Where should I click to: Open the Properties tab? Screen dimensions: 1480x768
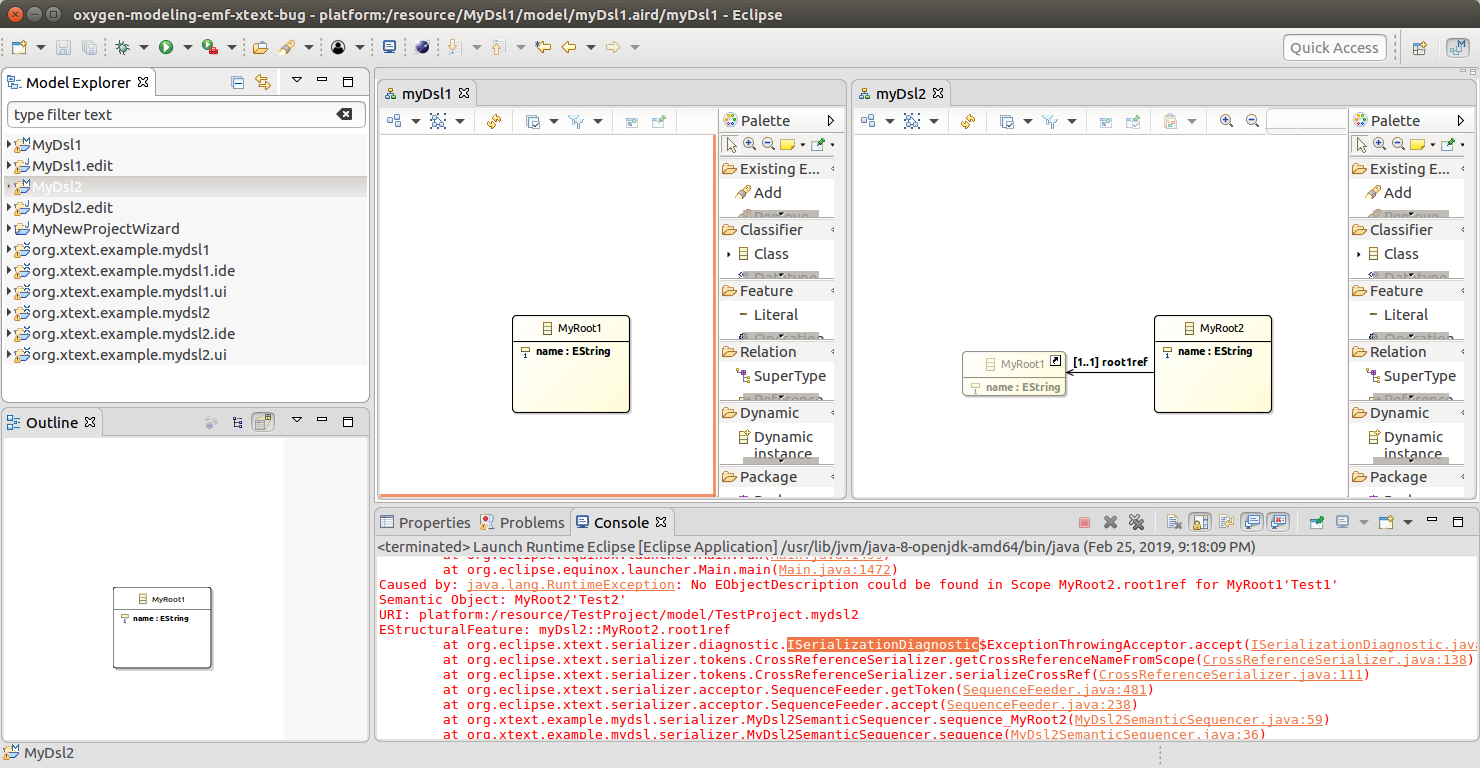(x=425, y=522)
